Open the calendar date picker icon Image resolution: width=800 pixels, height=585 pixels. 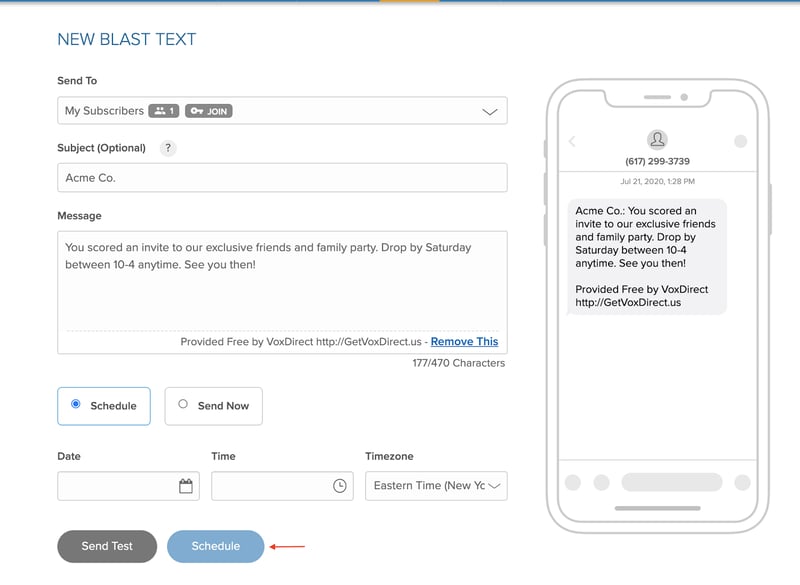coord(186,486)
